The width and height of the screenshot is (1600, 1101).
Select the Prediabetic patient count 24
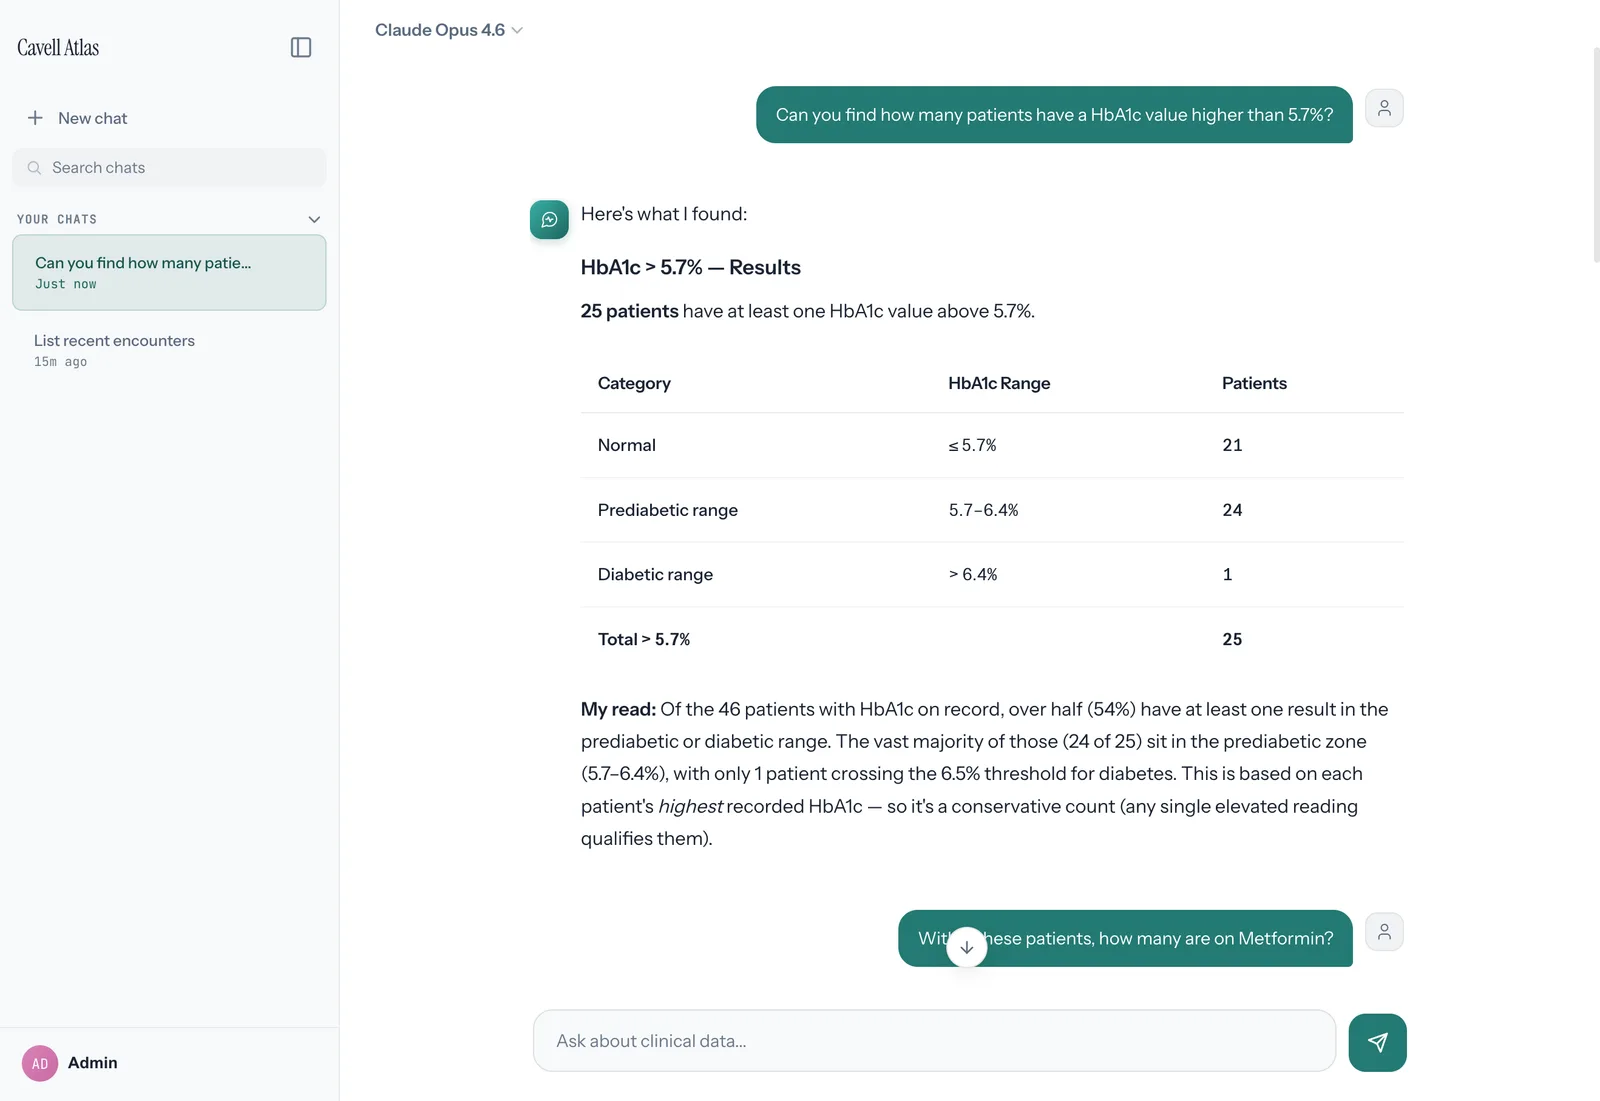[1232, 510]
